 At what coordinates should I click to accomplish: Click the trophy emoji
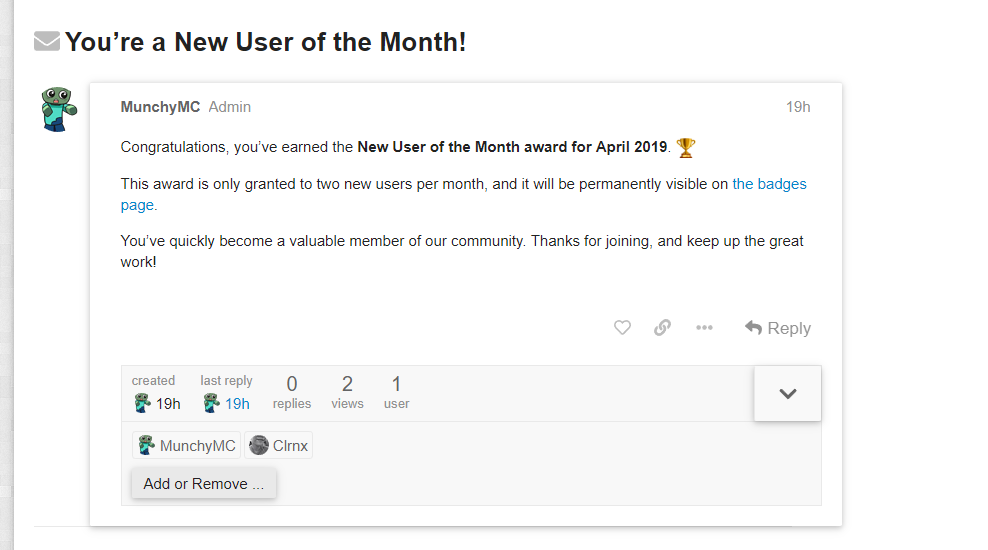point(685,148)
